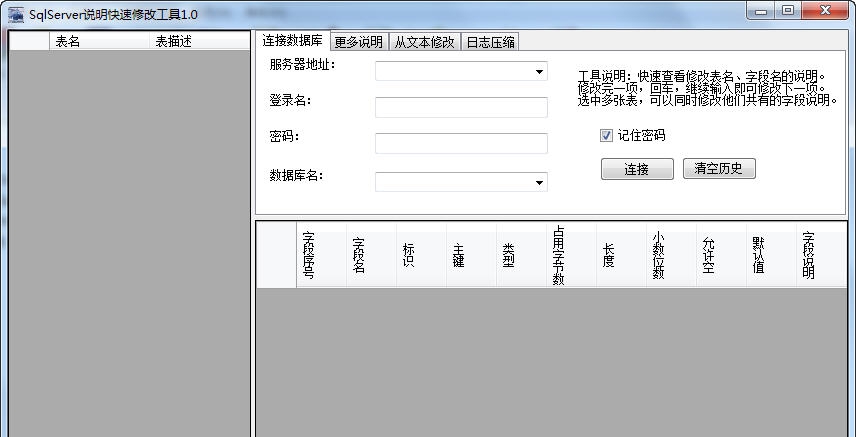856x437 pixels.
Task: Click the 长度 column header
Action: (621, 255)
